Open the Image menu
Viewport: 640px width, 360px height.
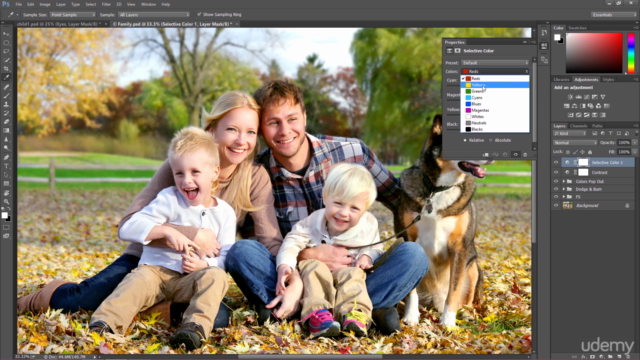point(45,4)
